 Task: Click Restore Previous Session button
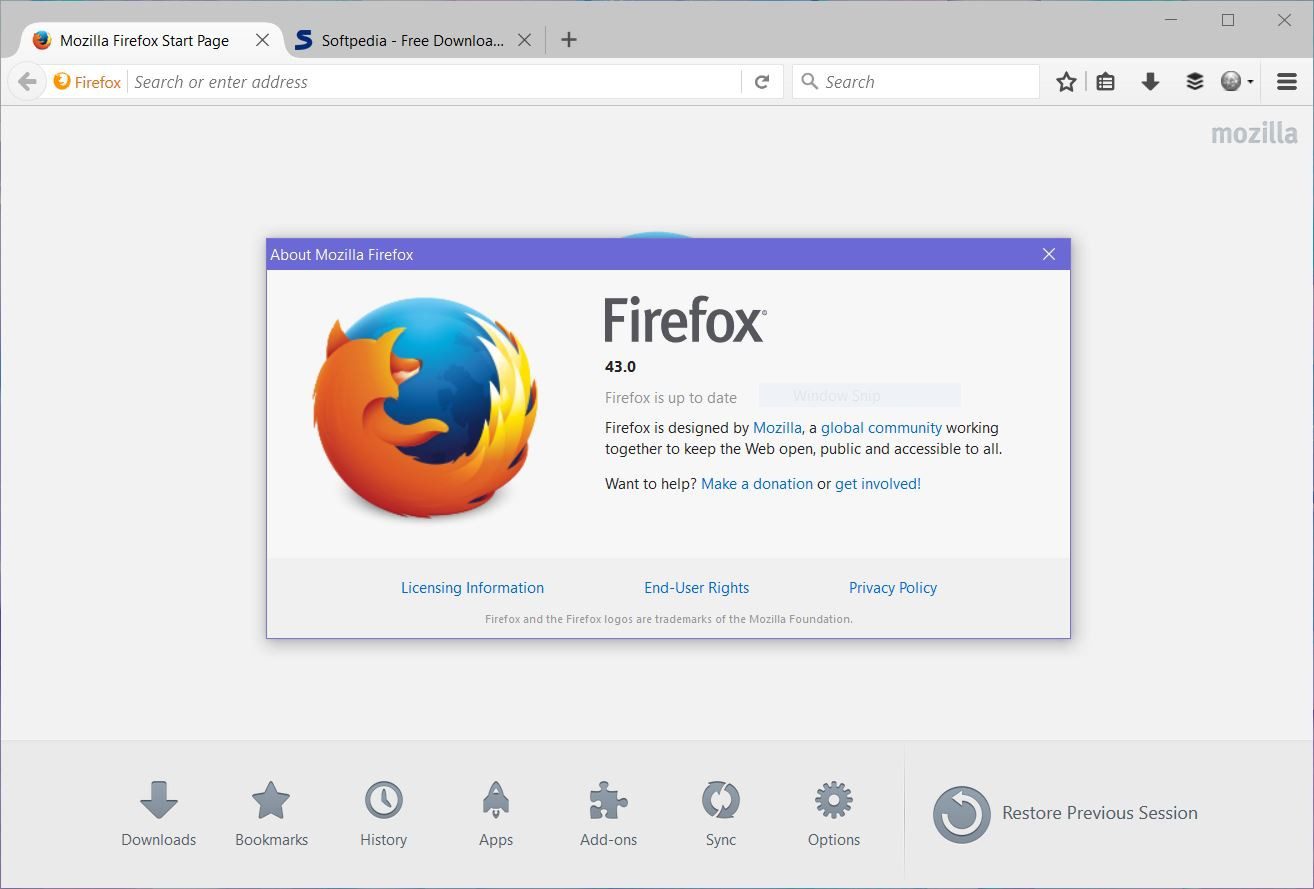point(1066,813)
